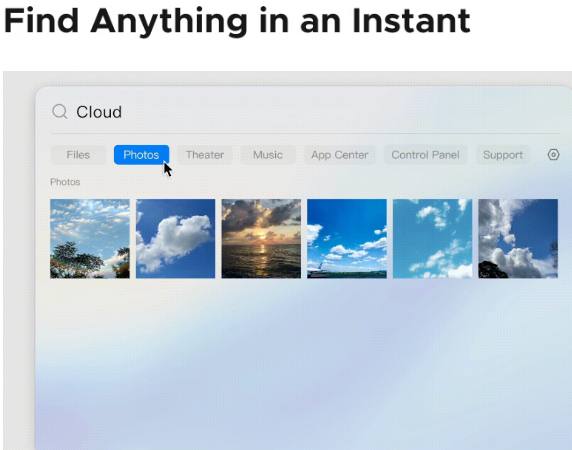Show Support search results
572x450 pixels.
pos(503,155)
